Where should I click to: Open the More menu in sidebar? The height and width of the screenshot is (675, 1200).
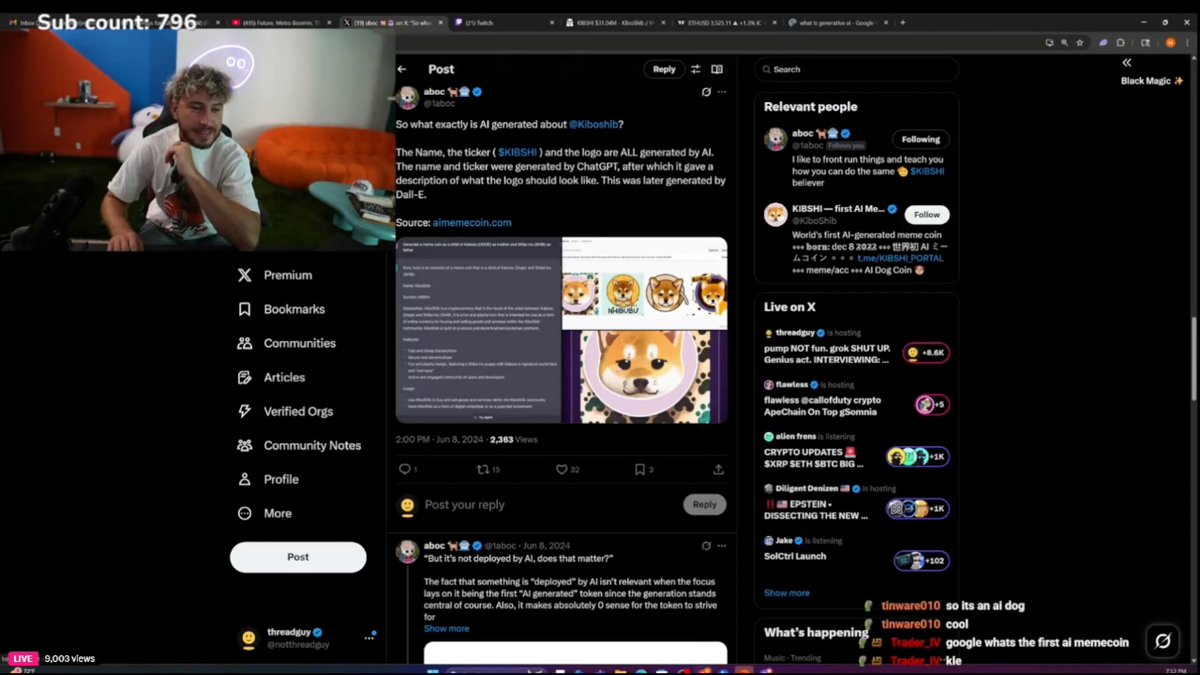coord(265,513)
